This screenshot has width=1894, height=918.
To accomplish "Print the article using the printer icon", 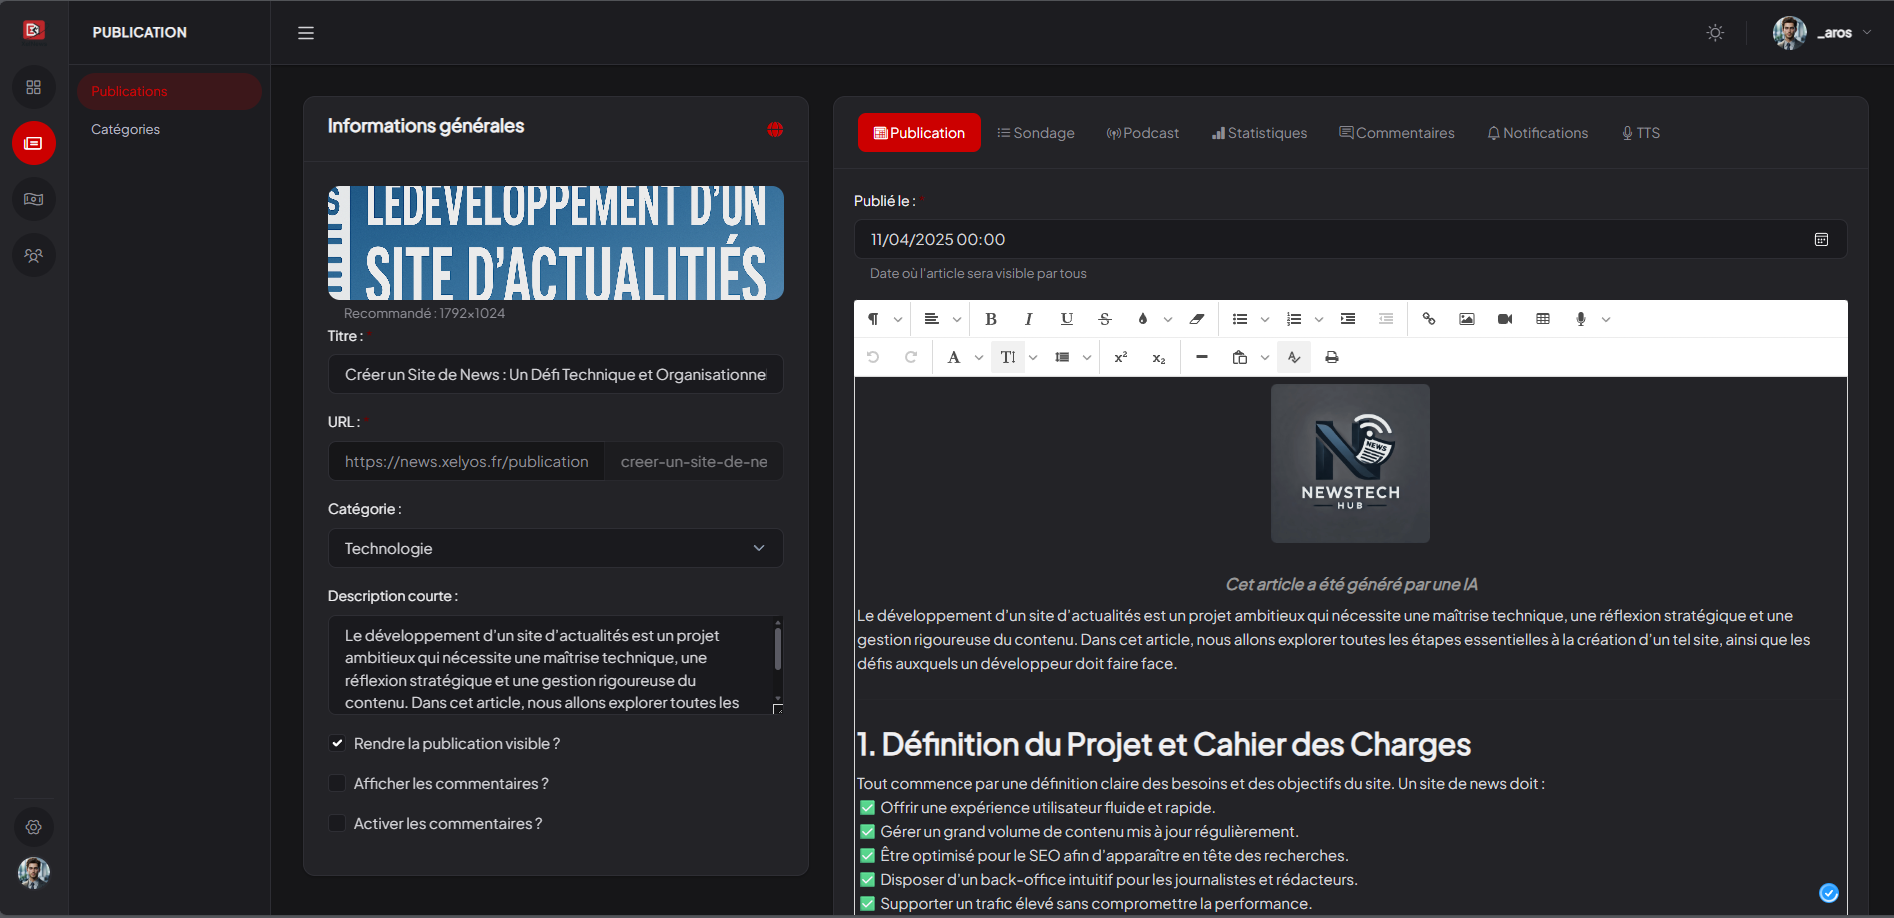I will tap(1331, 357).
